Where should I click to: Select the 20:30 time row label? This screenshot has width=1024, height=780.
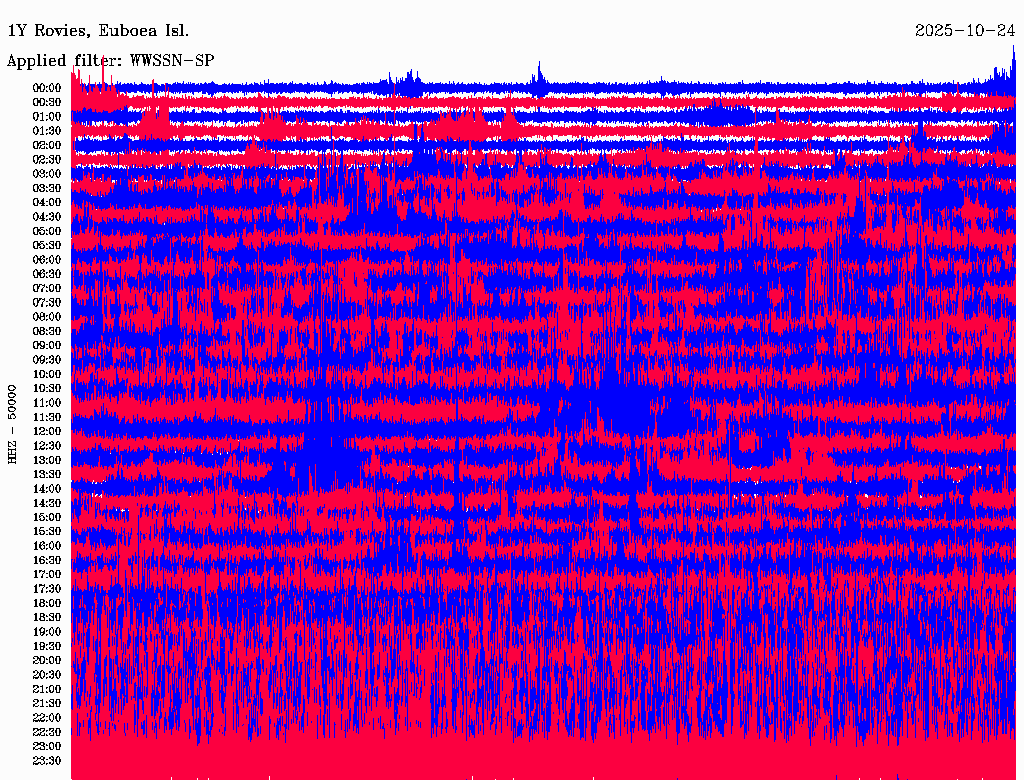[47, 675]
